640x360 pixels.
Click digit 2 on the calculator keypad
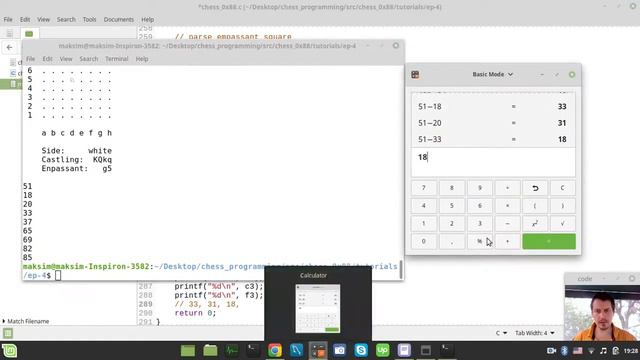tap(452, 223)
